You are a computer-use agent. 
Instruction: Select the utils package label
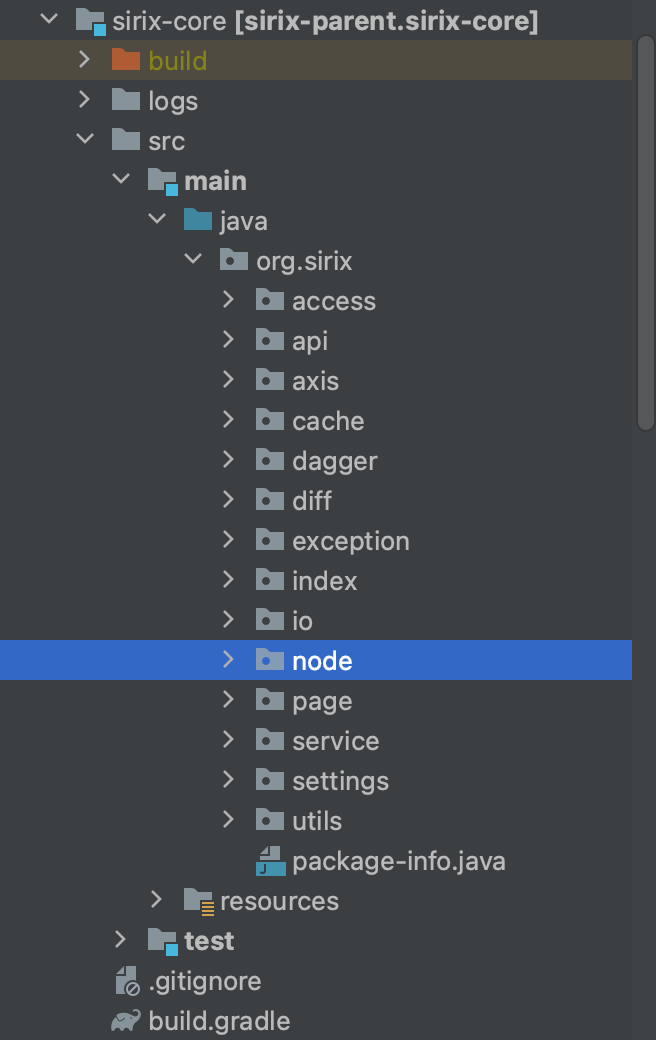[317, 821]
